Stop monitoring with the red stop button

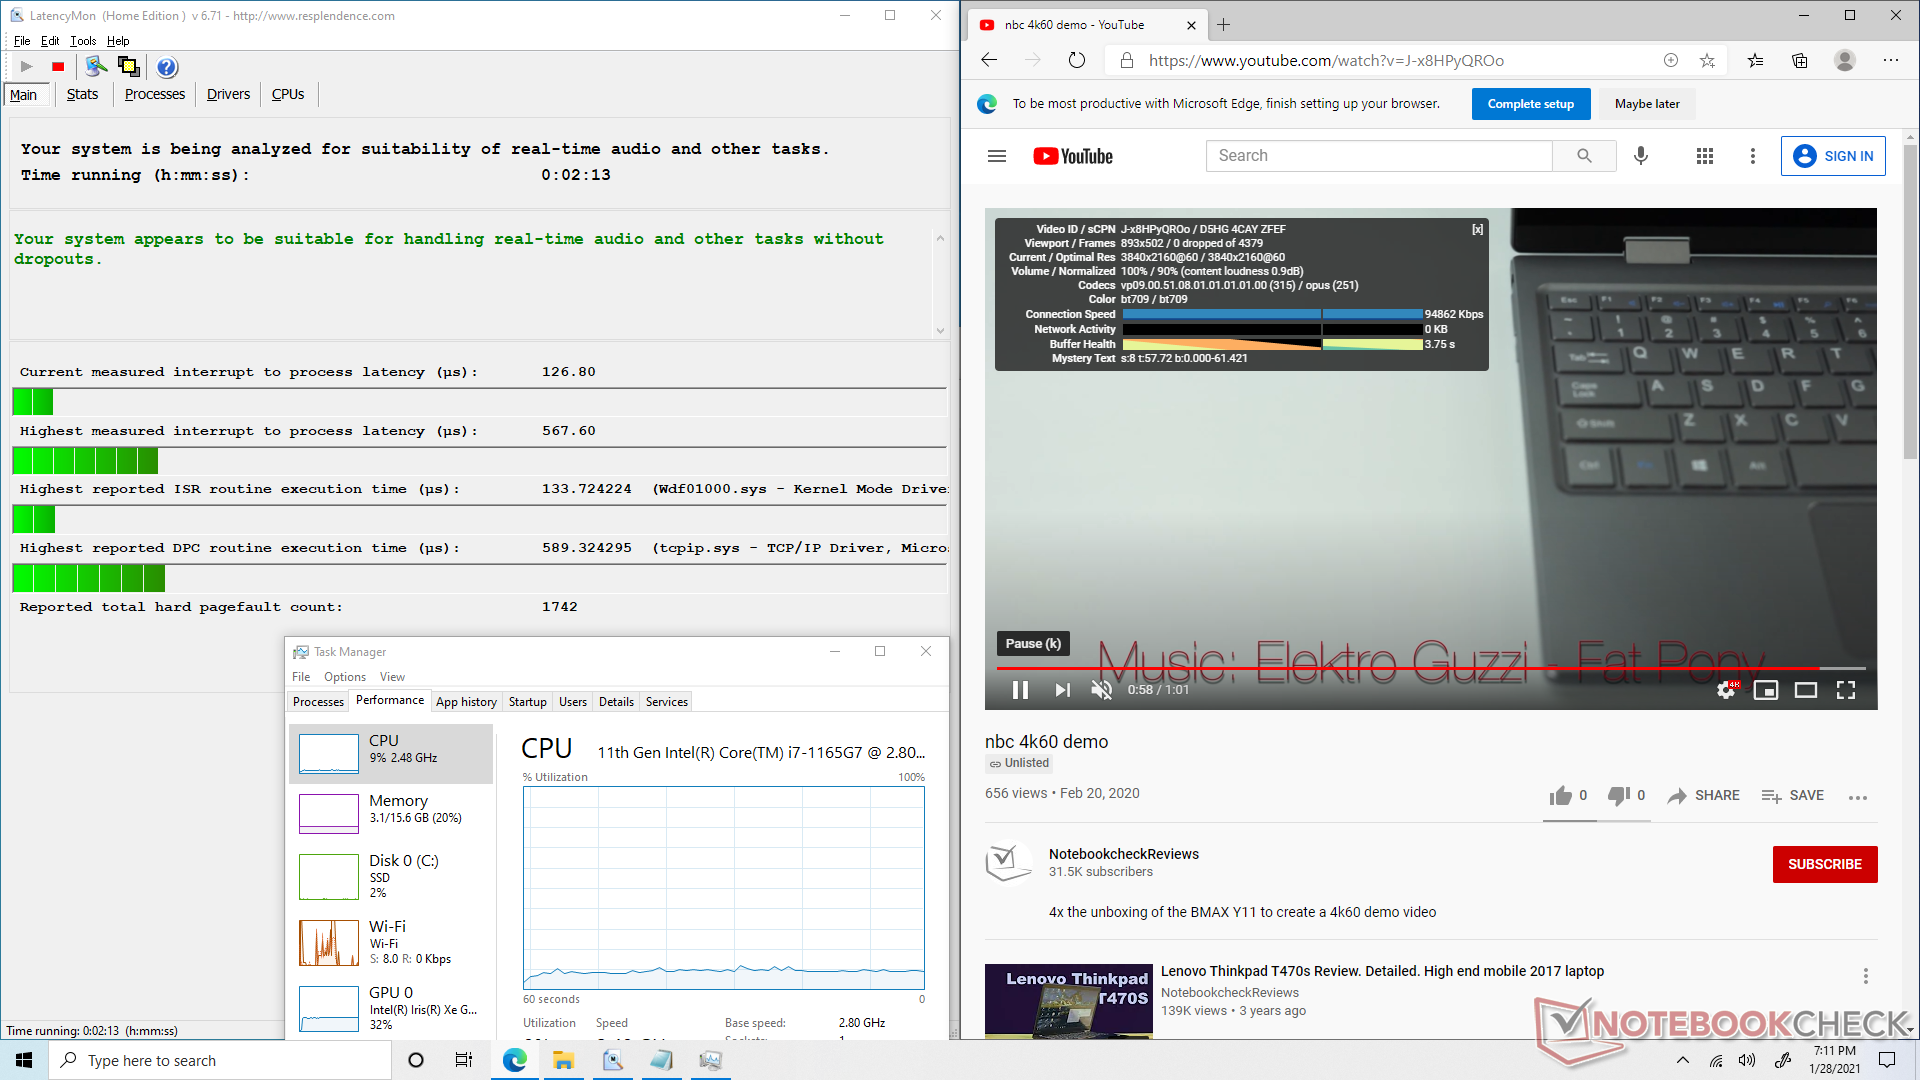tap(58, 67)
